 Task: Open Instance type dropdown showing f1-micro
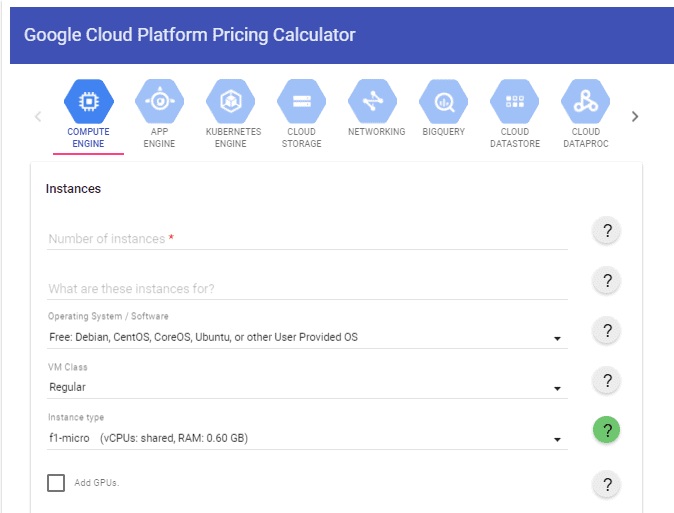307,438
